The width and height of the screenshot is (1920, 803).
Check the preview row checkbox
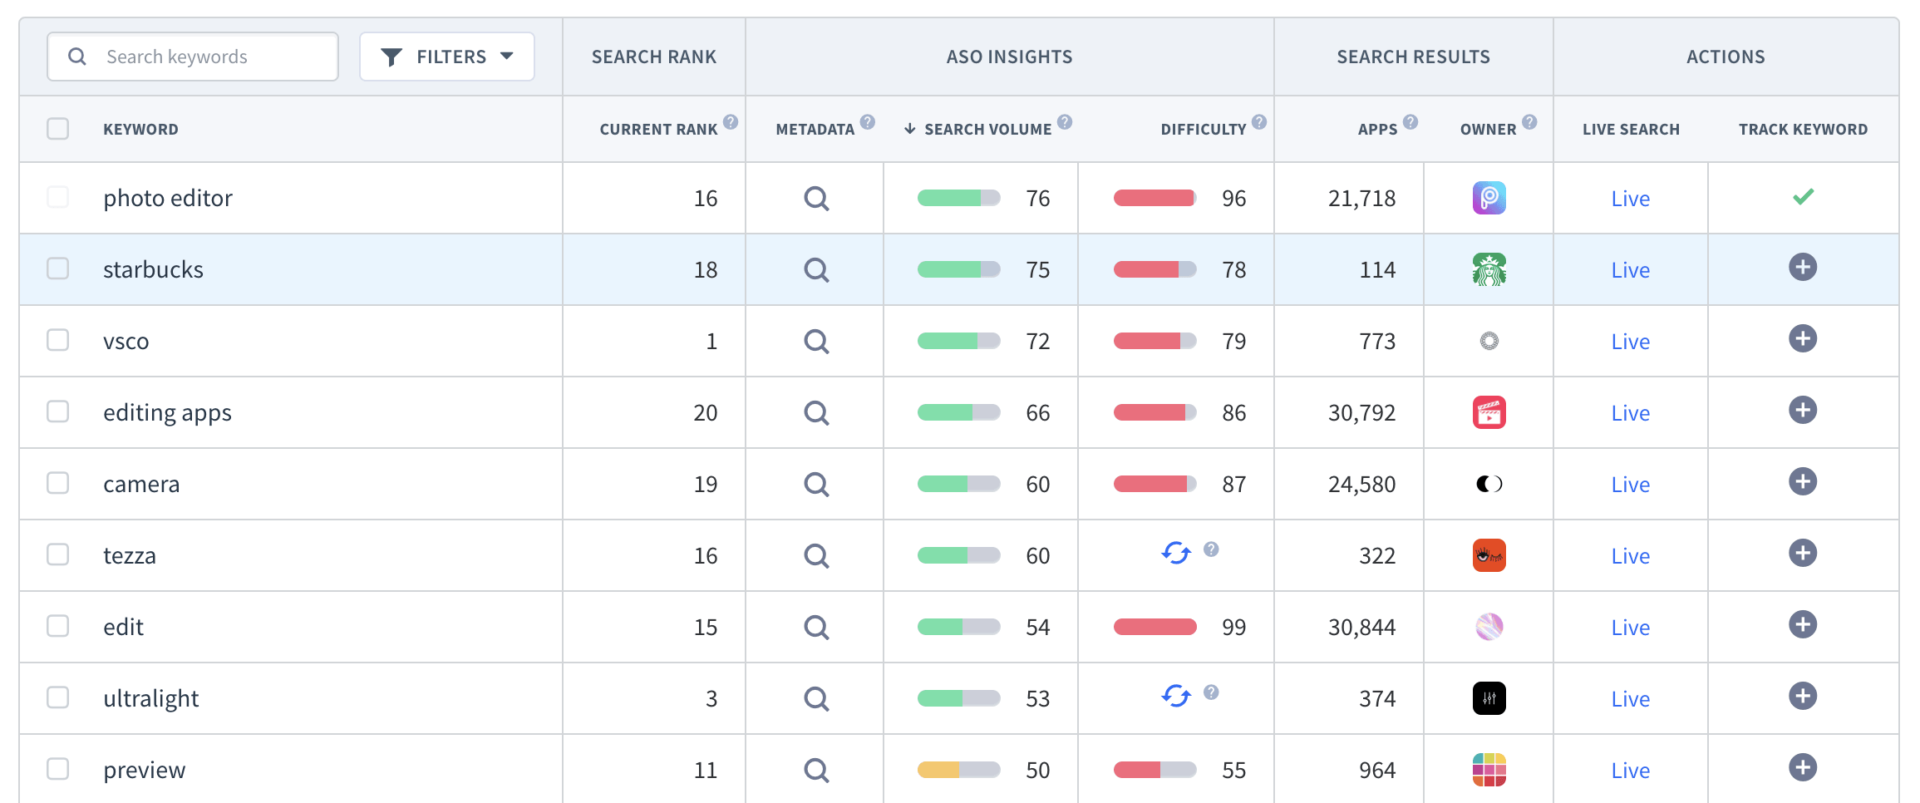click(58, 769)
